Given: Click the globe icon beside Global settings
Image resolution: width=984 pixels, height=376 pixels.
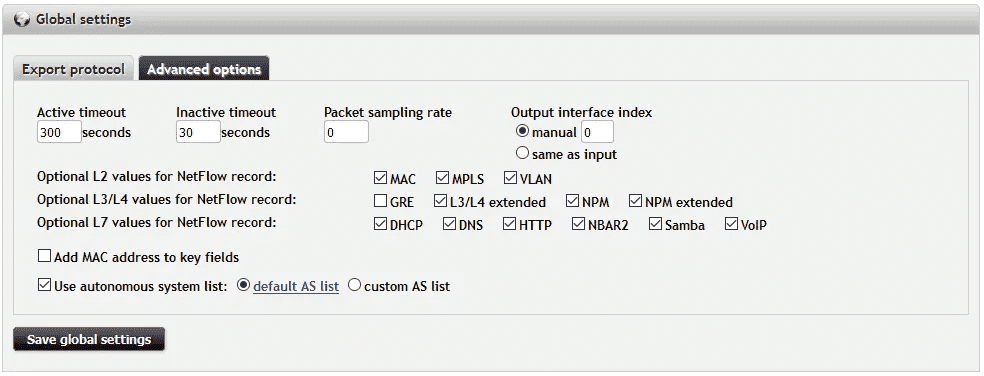Looking at the screenshot, I should (x=21, y=19).
